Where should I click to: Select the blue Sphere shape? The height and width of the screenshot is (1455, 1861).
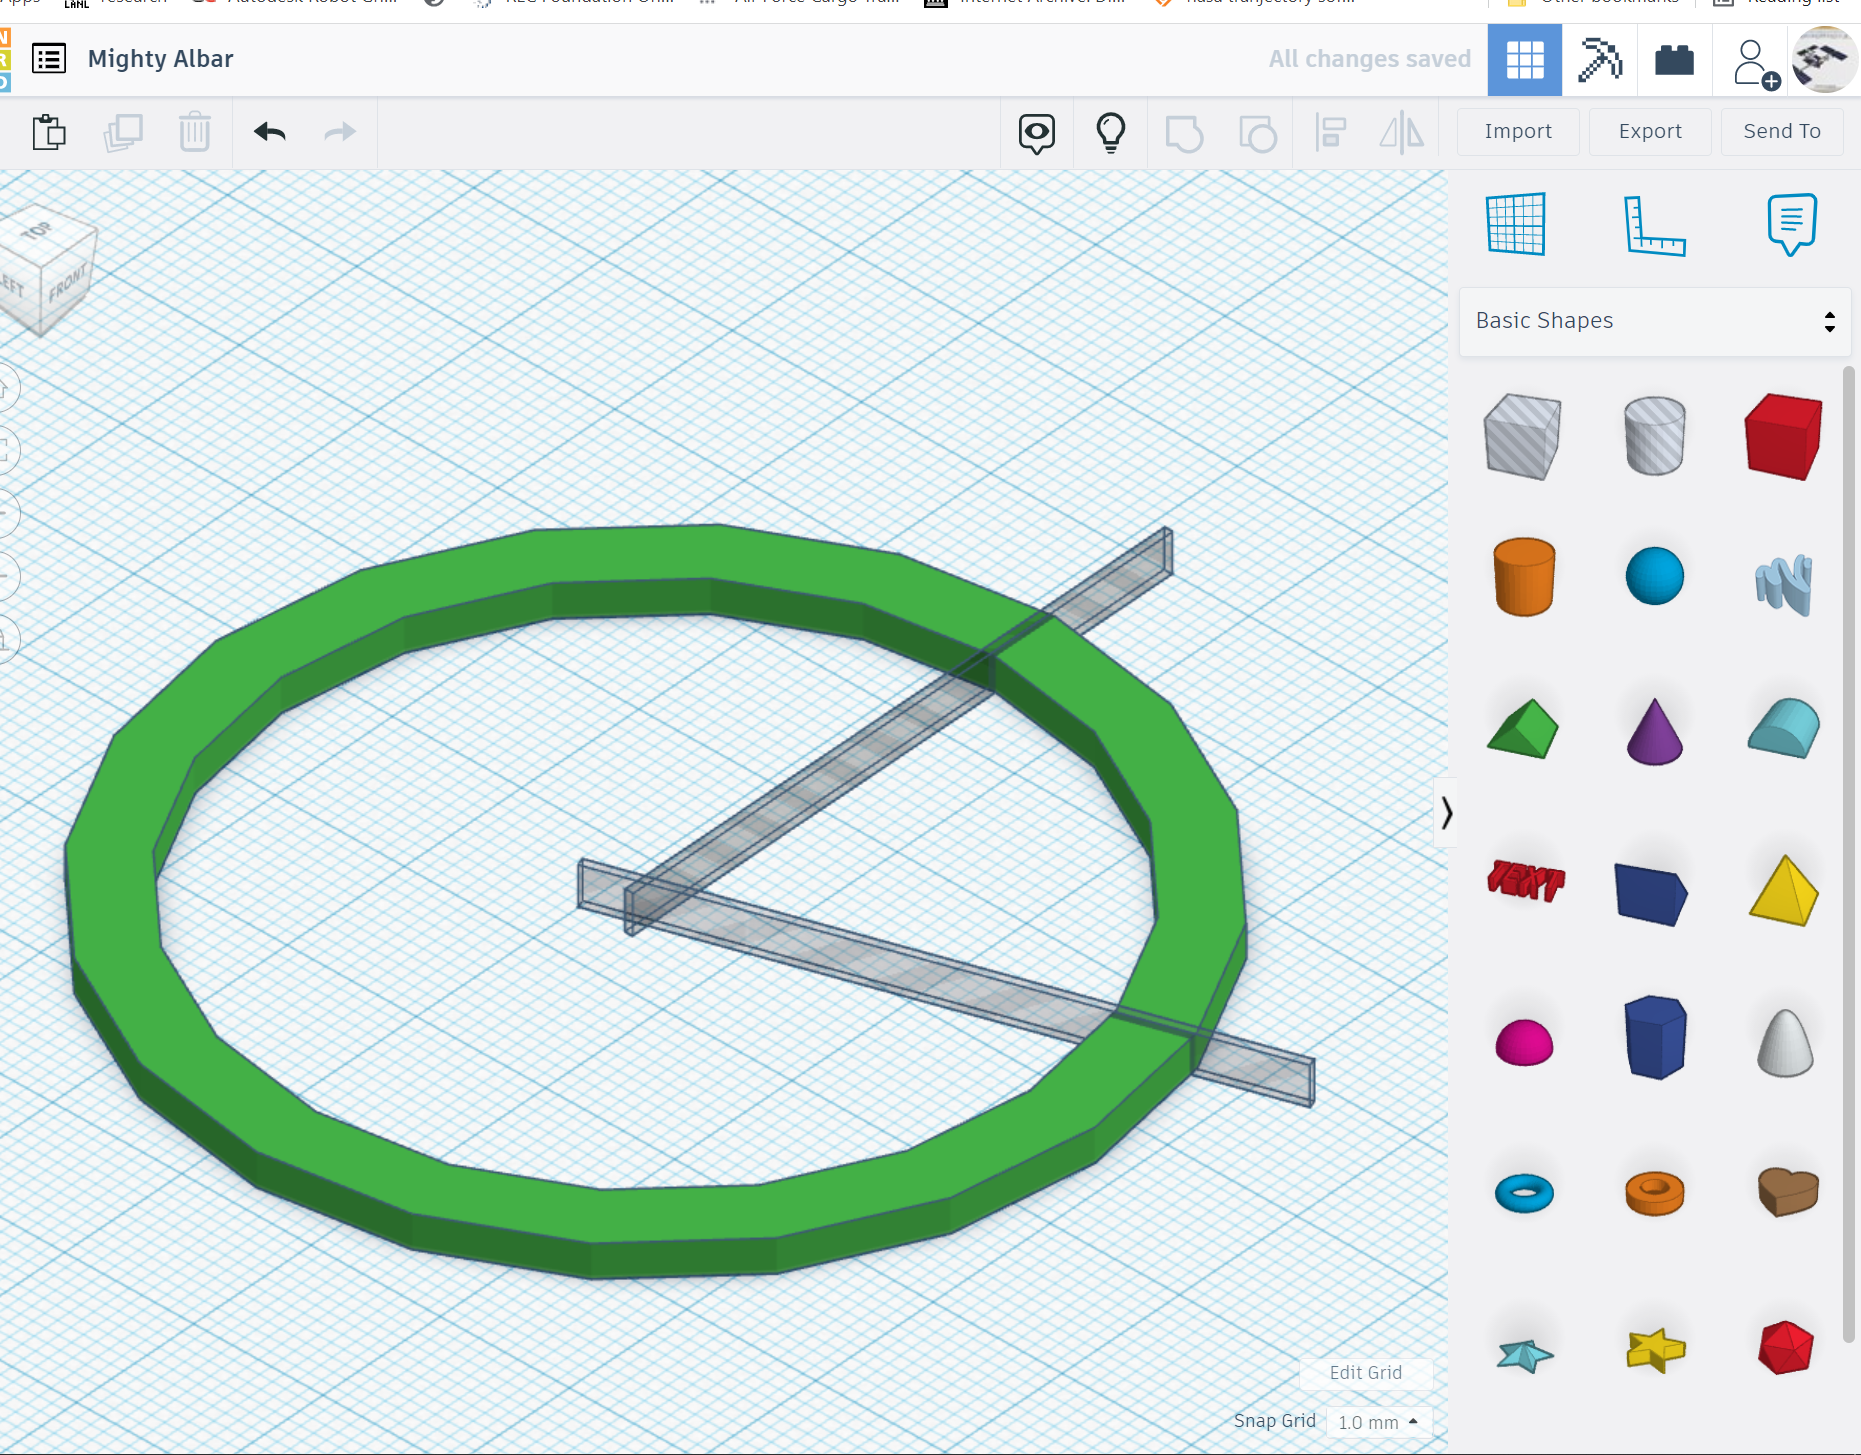click(1655, 576)
